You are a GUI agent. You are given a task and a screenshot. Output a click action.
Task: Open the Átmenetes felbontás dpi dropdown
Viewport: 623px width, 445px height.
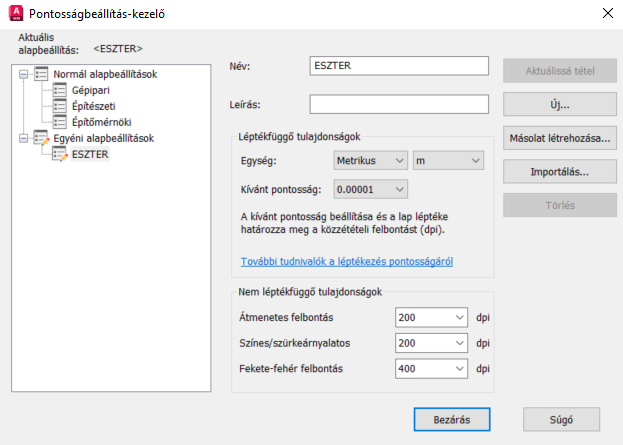(x=431, y=317)
